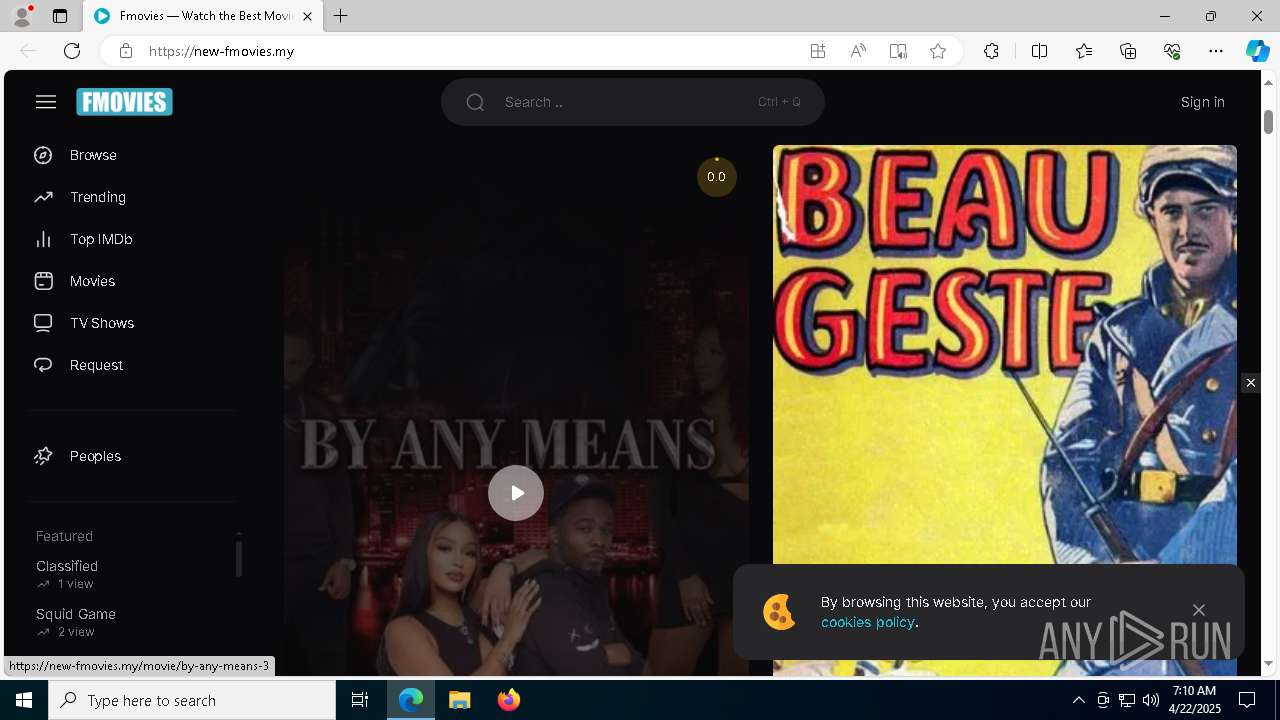Click the Request chat bubble icon
Viewport: 1280px width, 720px height.
(x=43, y=365)
